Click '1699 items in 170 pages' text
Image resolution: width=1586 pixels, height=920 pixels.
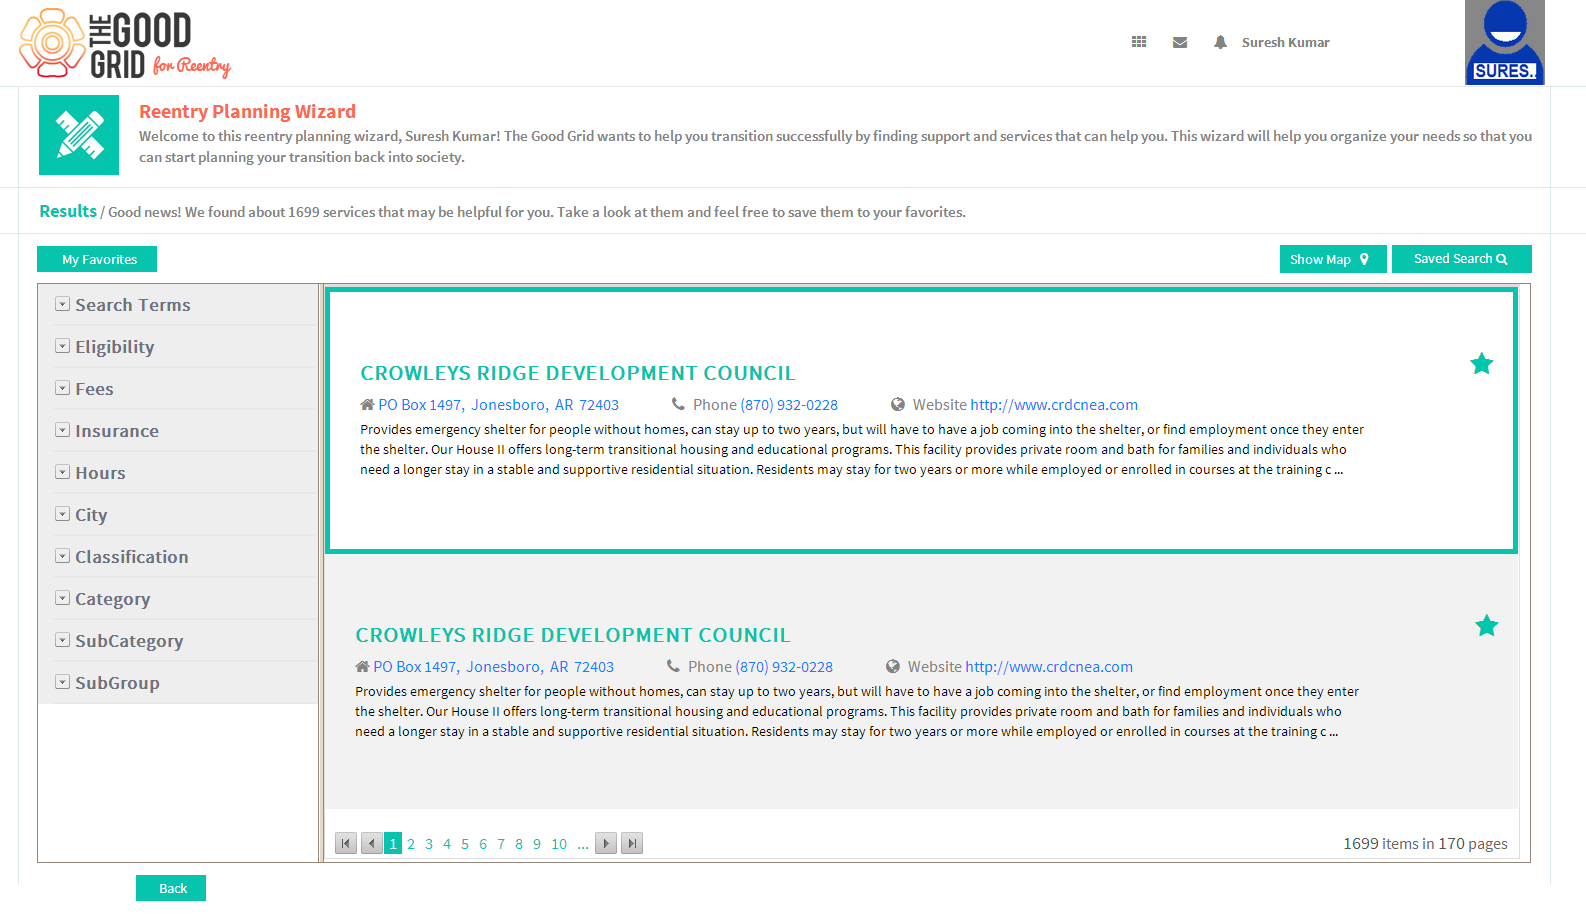1425,843
